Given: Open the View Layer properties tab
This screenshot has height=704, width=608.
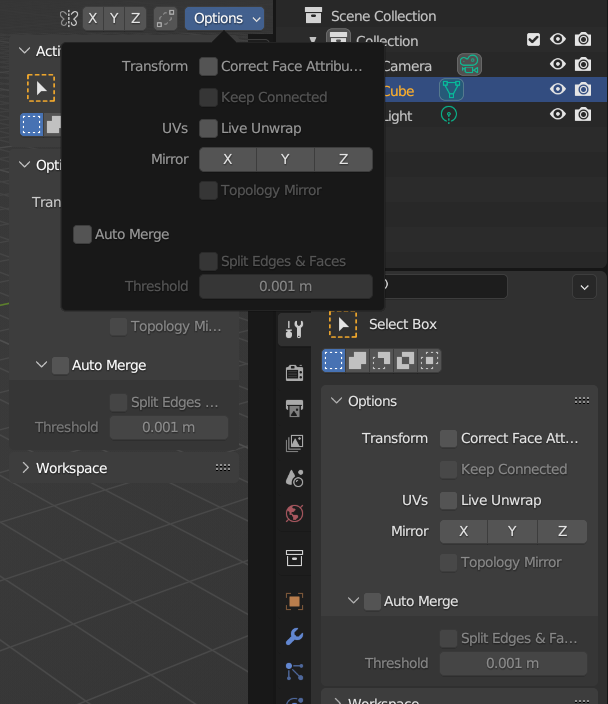Looking at the screenshot, I should tap(294, 443).
